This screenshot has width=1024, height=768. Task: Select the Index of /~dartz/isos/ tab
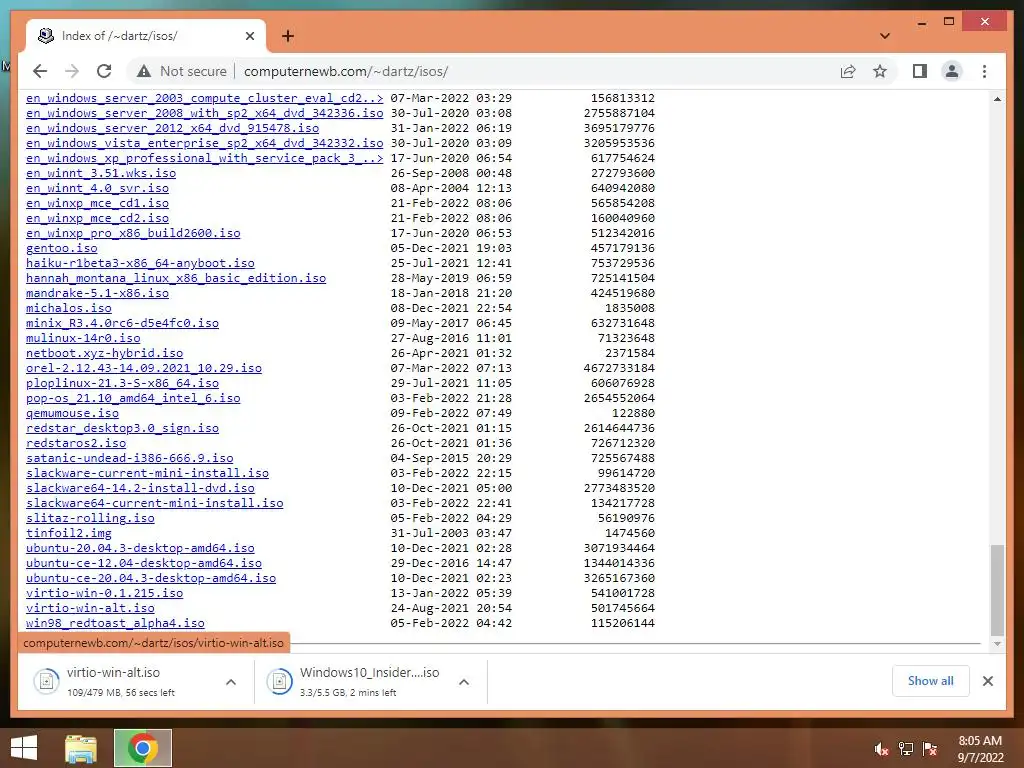pos(146,36)
